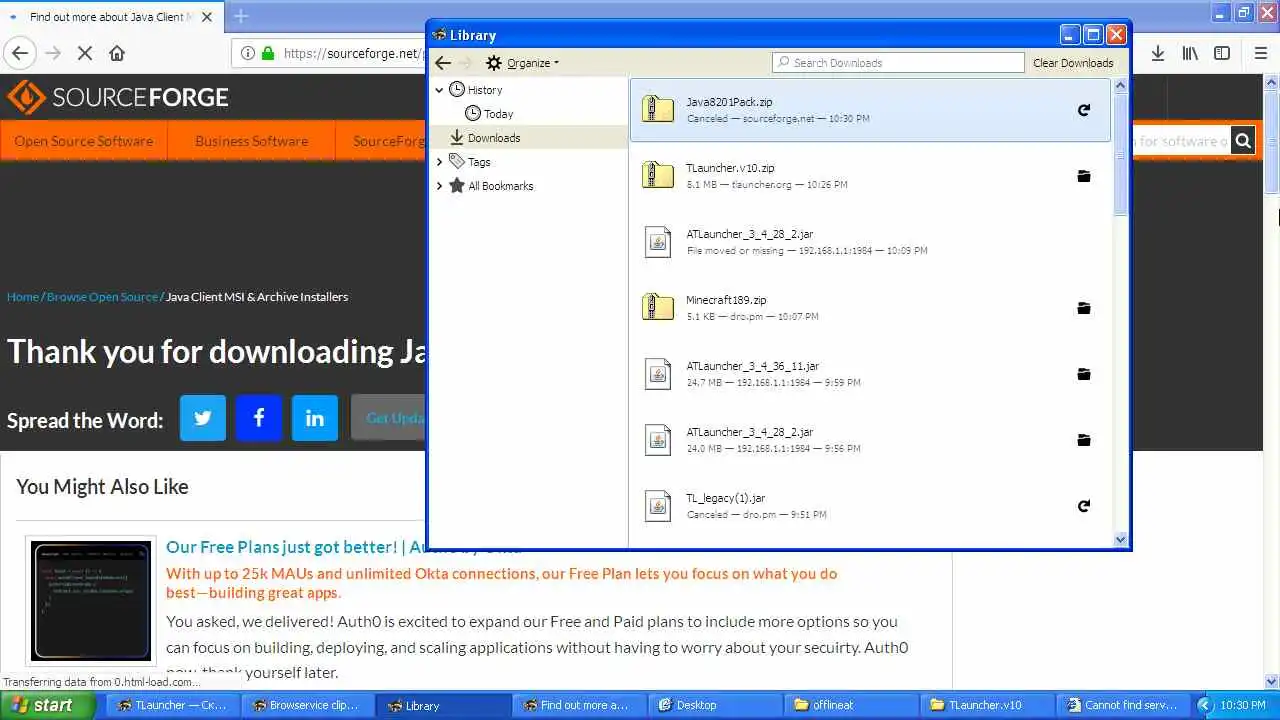Go back in the Library window
This screenshot has height=720, width=1280.
443,63
